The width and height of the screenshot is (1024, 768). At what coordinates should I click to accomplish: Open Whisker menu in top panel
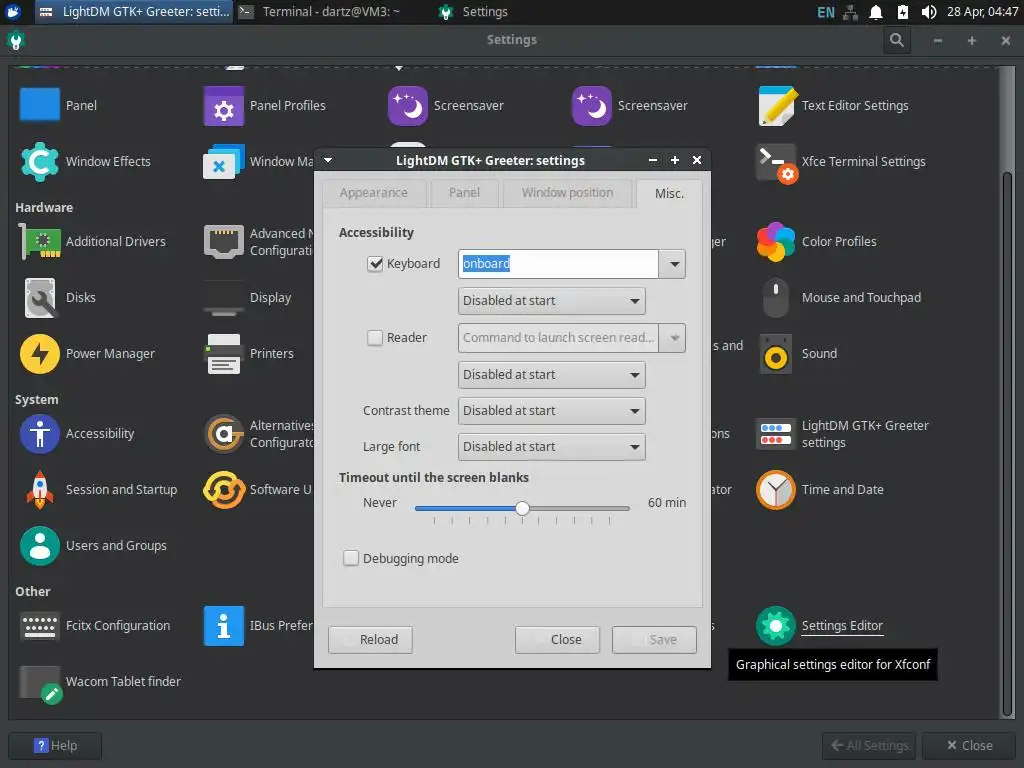(x=12, y=12)
